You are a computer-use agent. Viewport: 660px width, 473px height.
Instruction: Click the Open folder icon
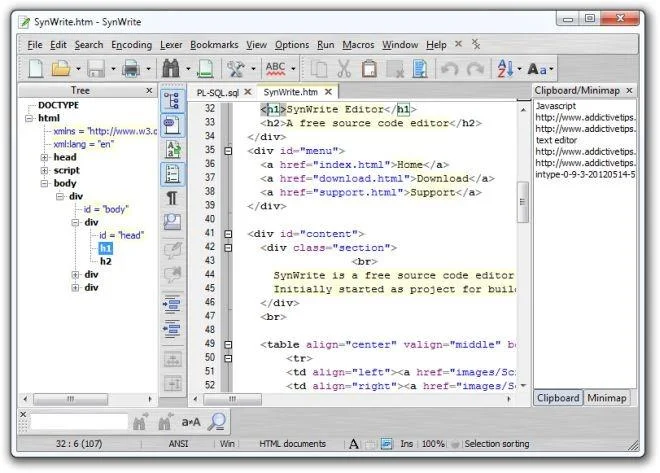click(x=61, y=68)
